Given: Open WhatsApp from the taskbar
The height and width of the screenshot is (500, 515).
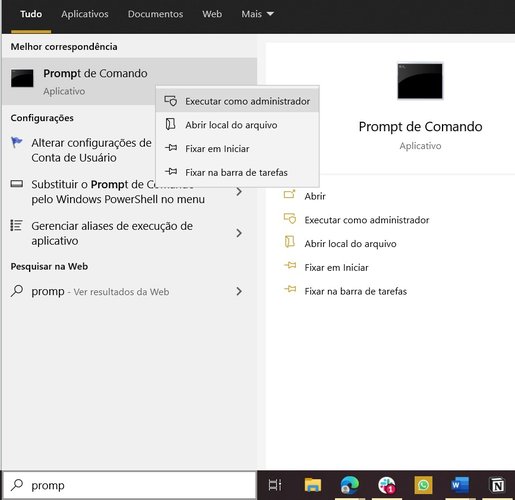Looking at the screenshot, I should coord(423,485).
